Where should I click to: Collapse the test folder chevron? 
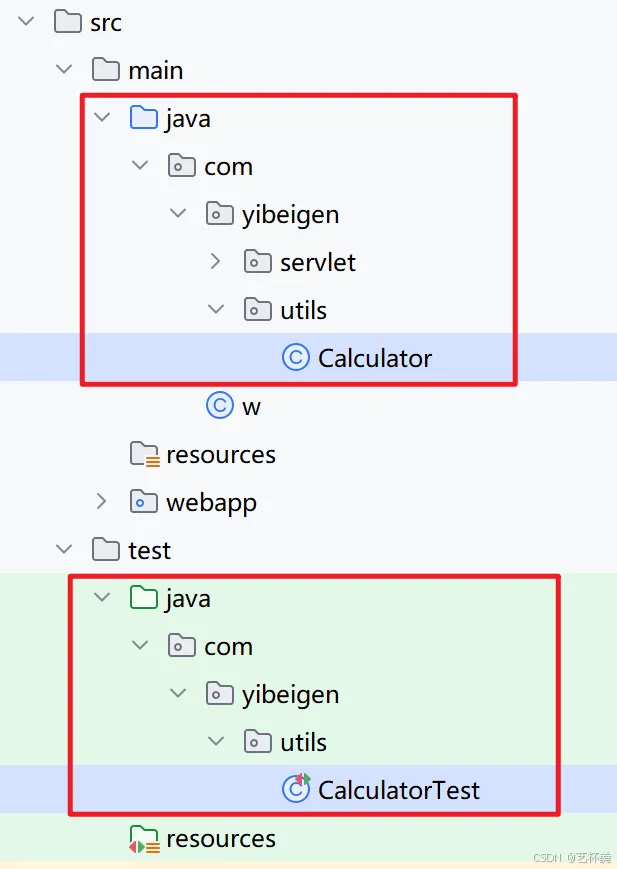click(x=64, y=549)
